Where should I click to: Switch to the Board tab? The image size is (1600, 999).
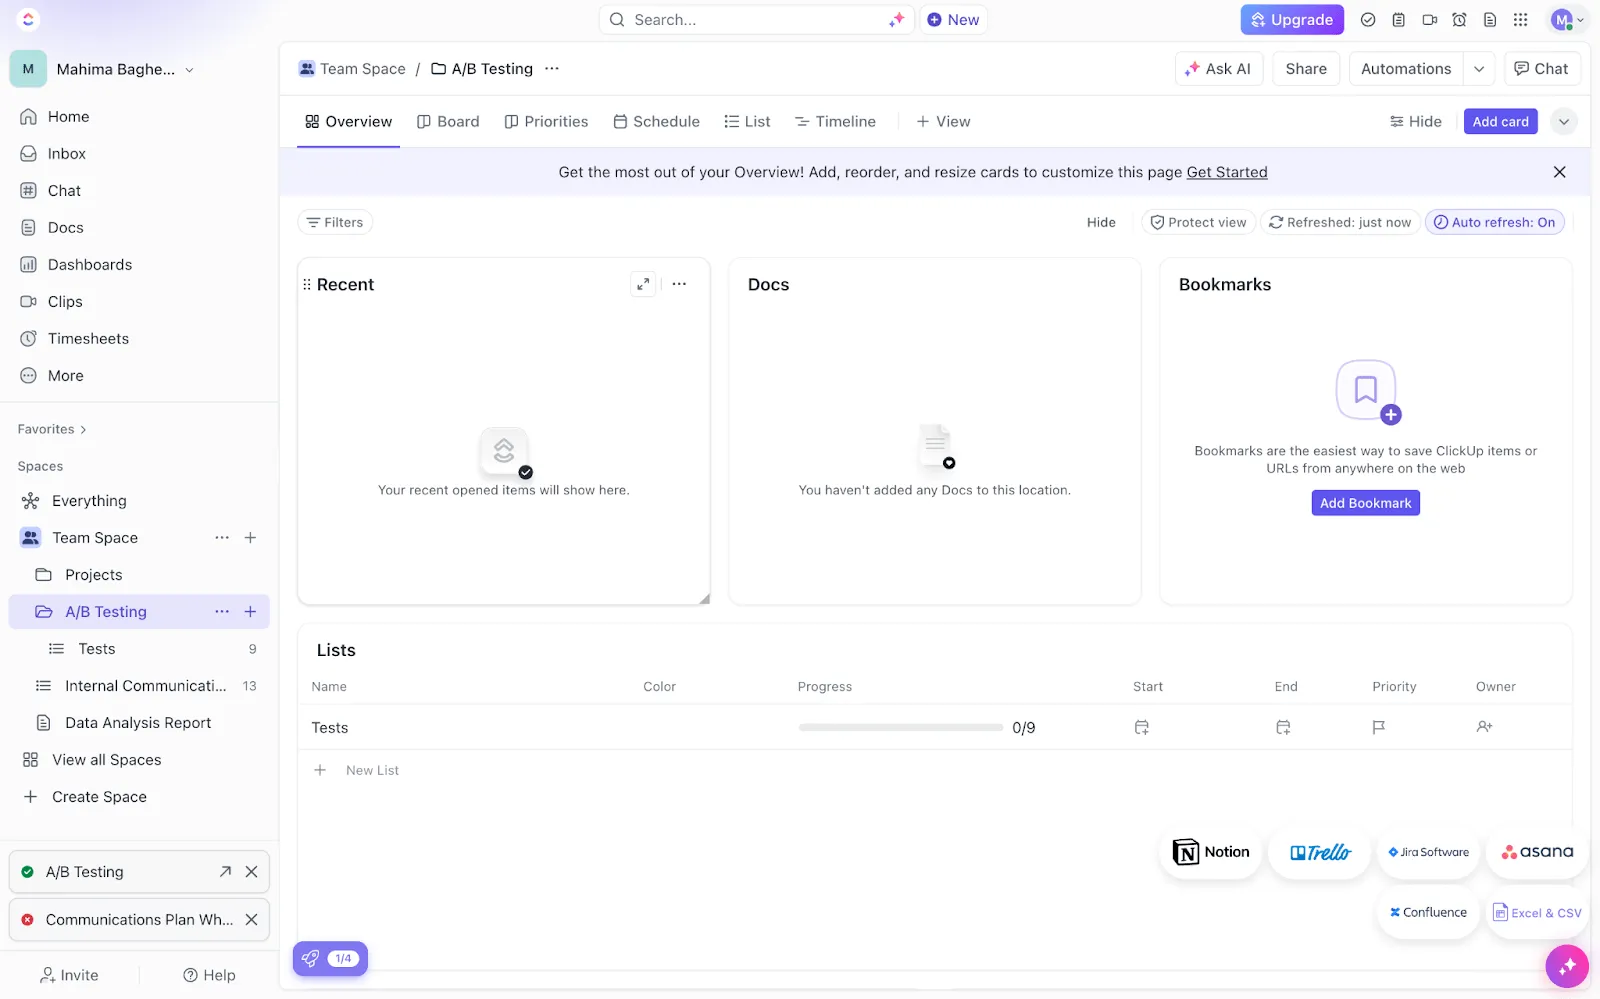click(448, 121)
